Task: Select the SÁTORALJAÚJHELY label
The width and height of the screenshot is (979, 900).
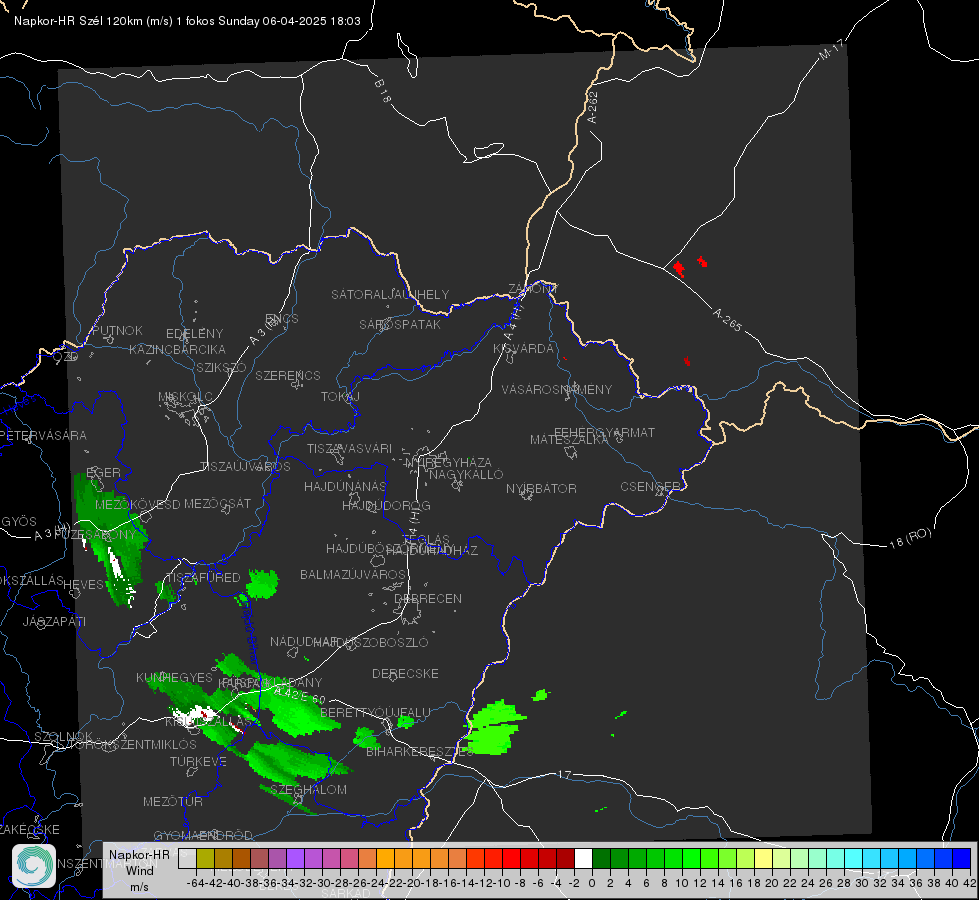Action: click(390, 294)
